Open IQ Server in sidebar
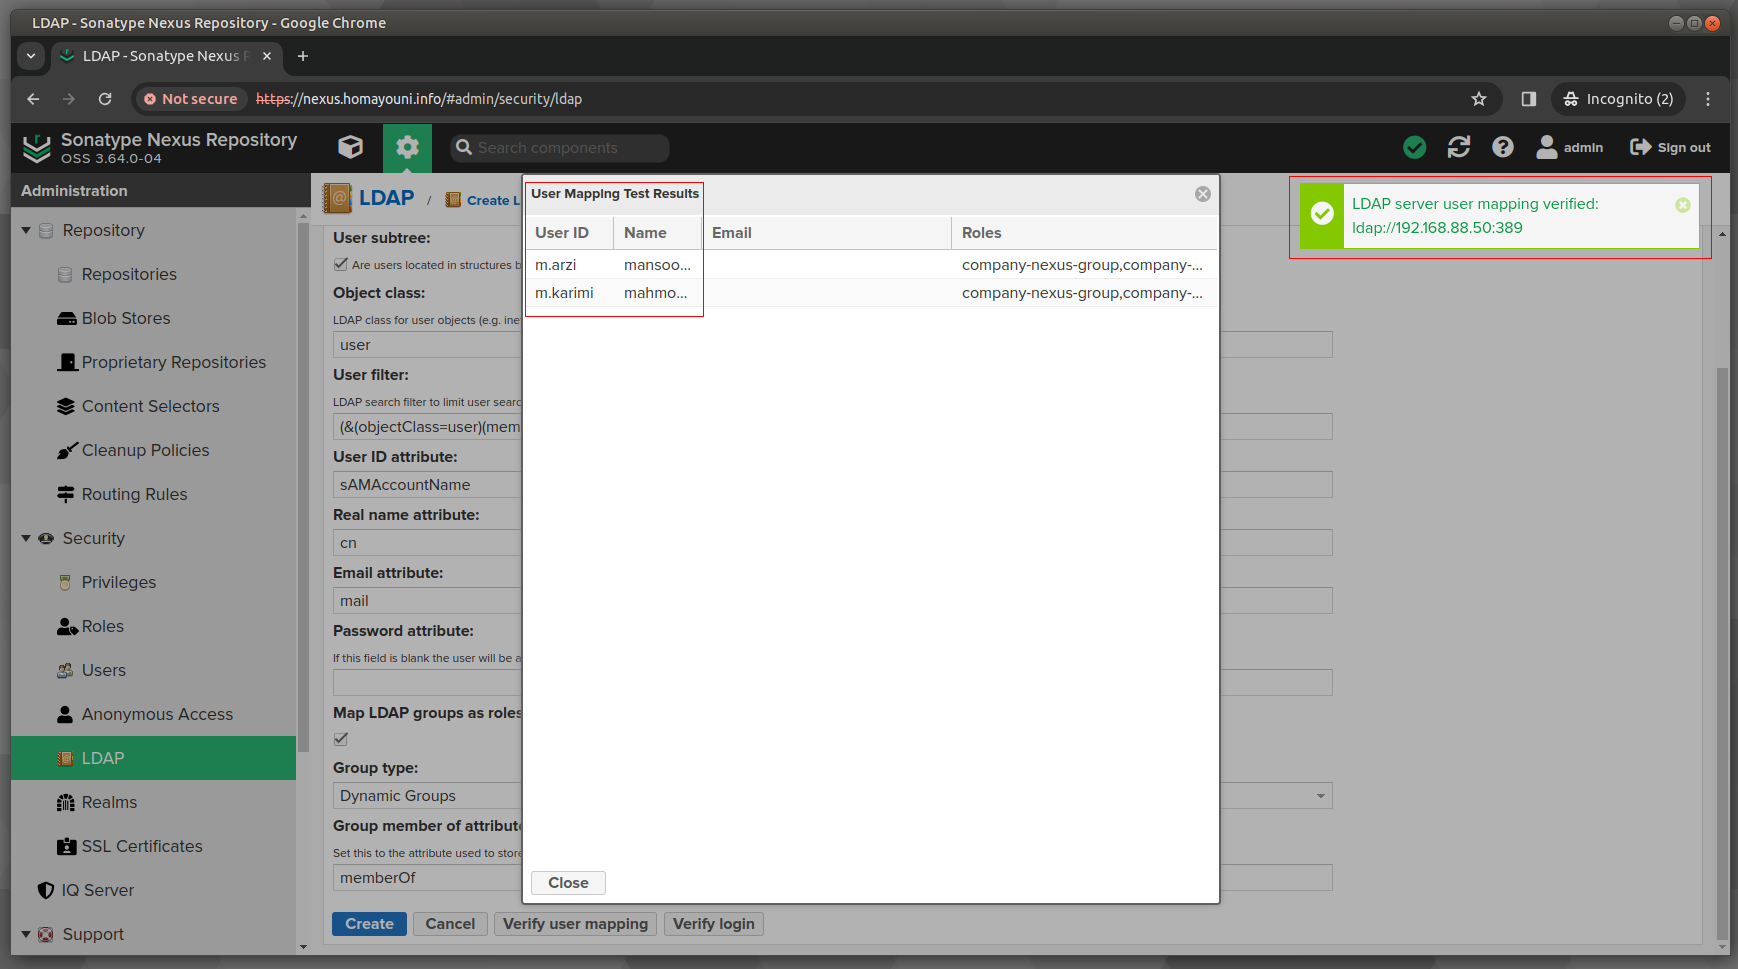This screenshot has height=969, width=1738. (97, 890)
